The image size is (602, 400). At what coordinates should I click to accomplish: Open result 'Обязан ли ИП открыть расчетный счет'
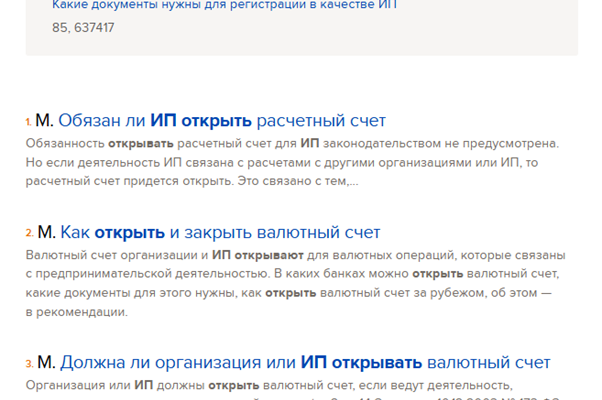222,121
